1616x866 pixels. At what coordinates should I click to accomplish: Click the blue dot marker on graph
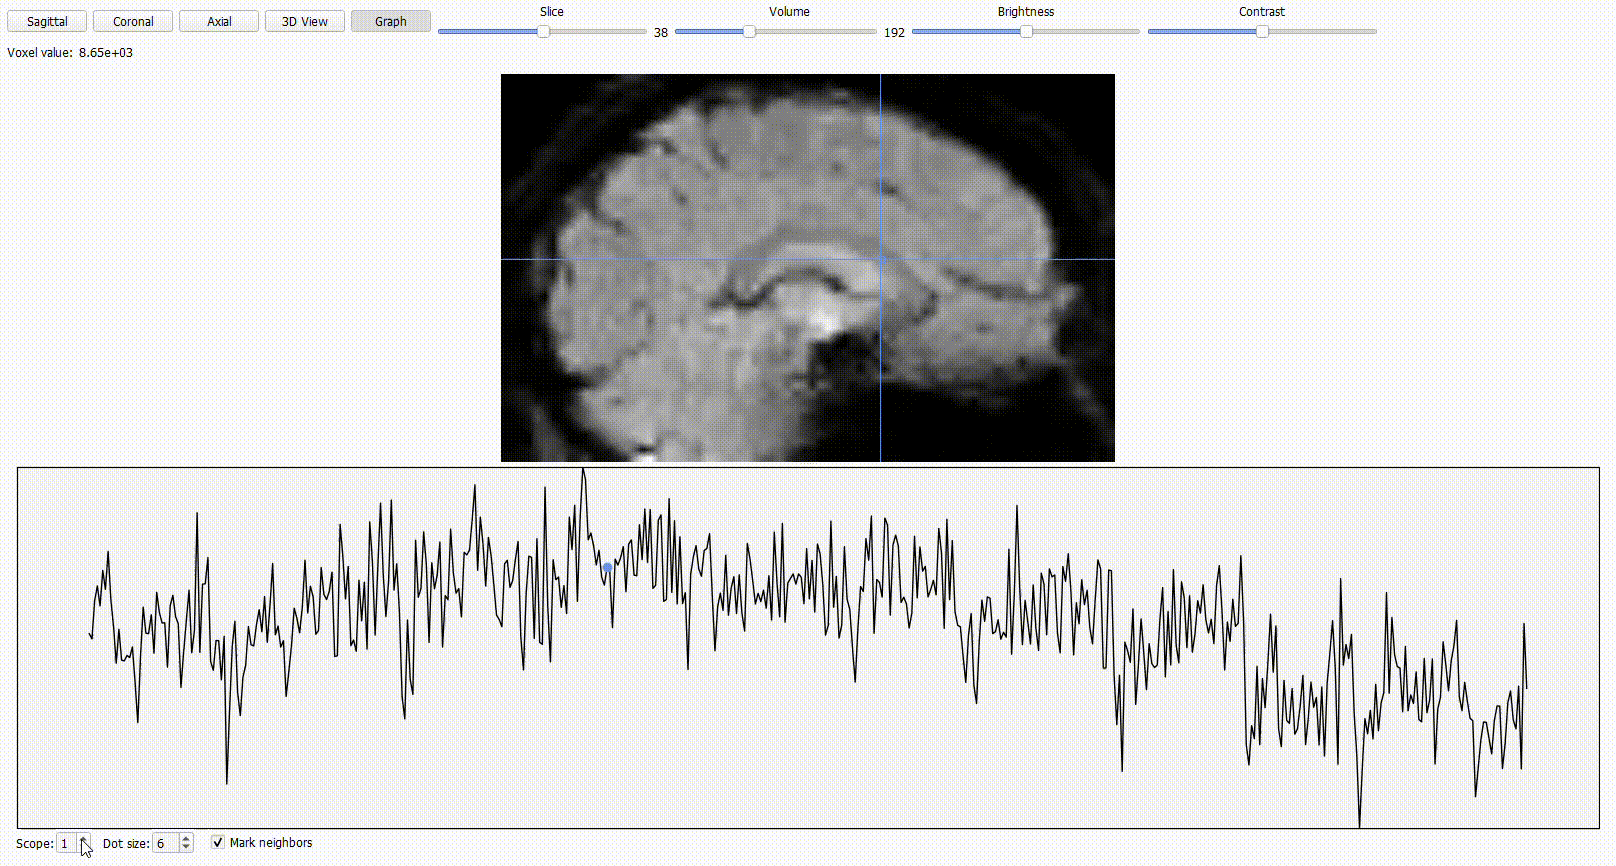(x=607, y=567)
